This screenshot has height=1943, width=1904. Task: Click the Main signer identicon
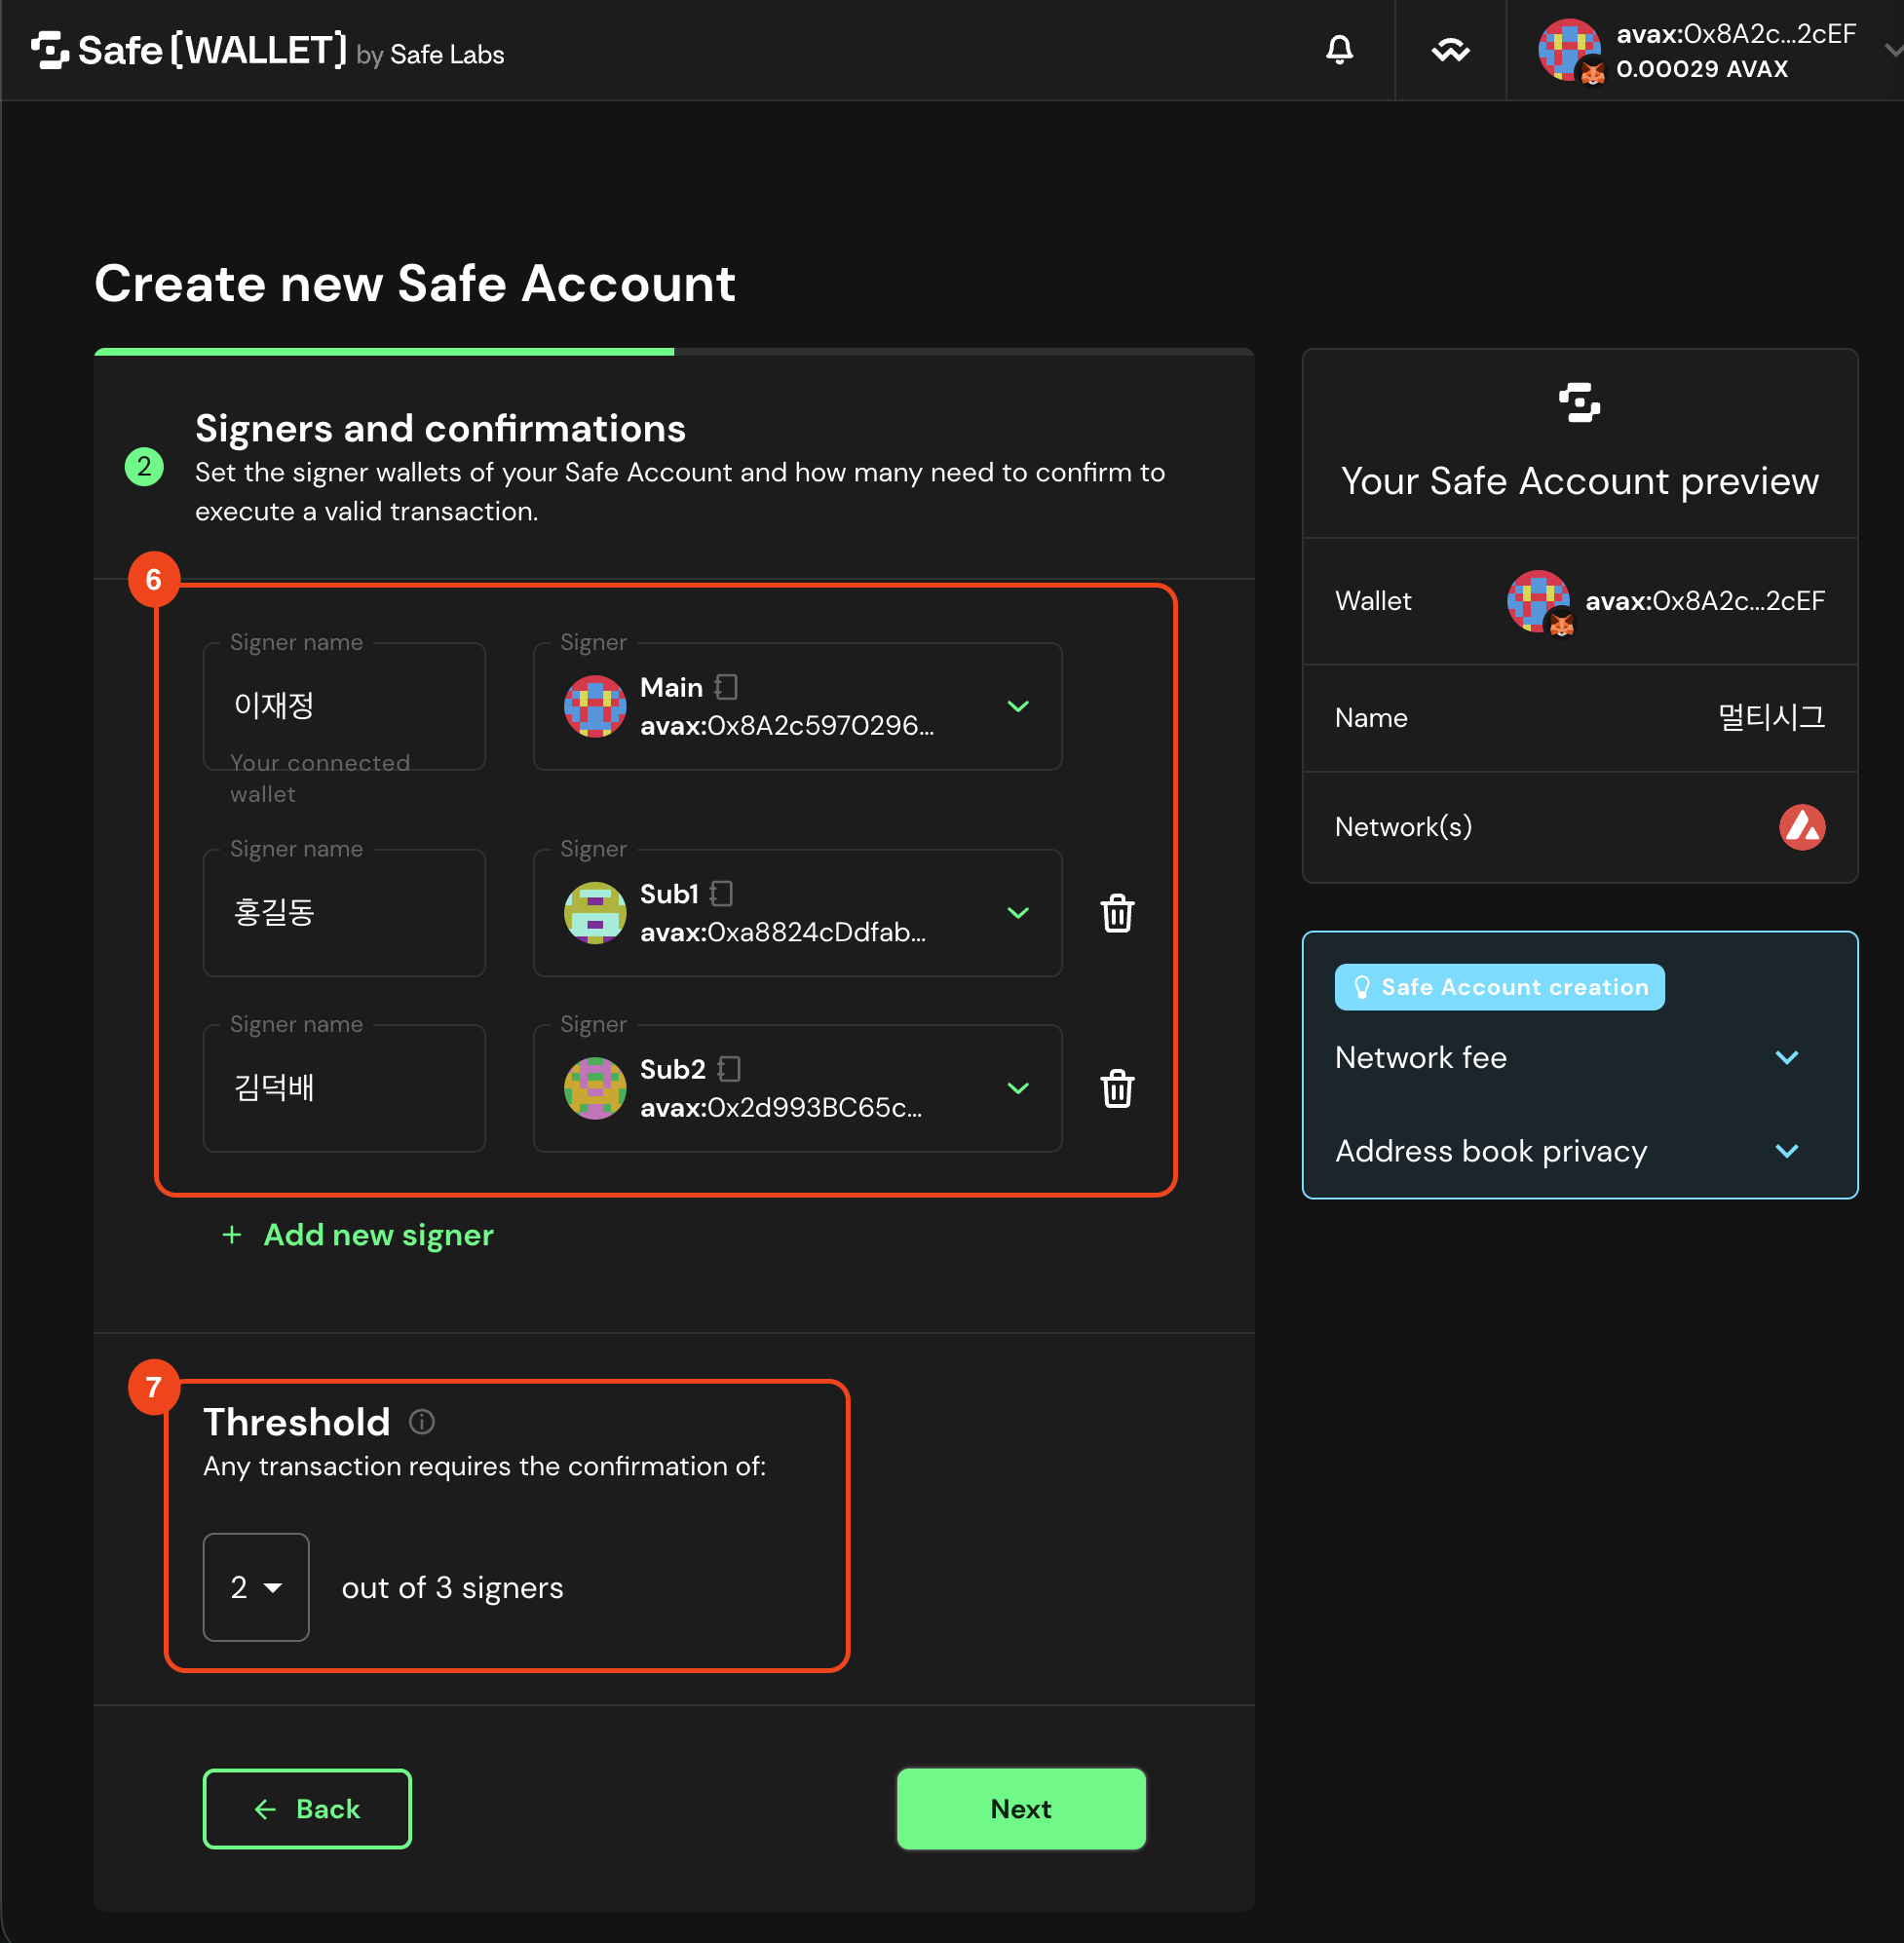[595, 706]
